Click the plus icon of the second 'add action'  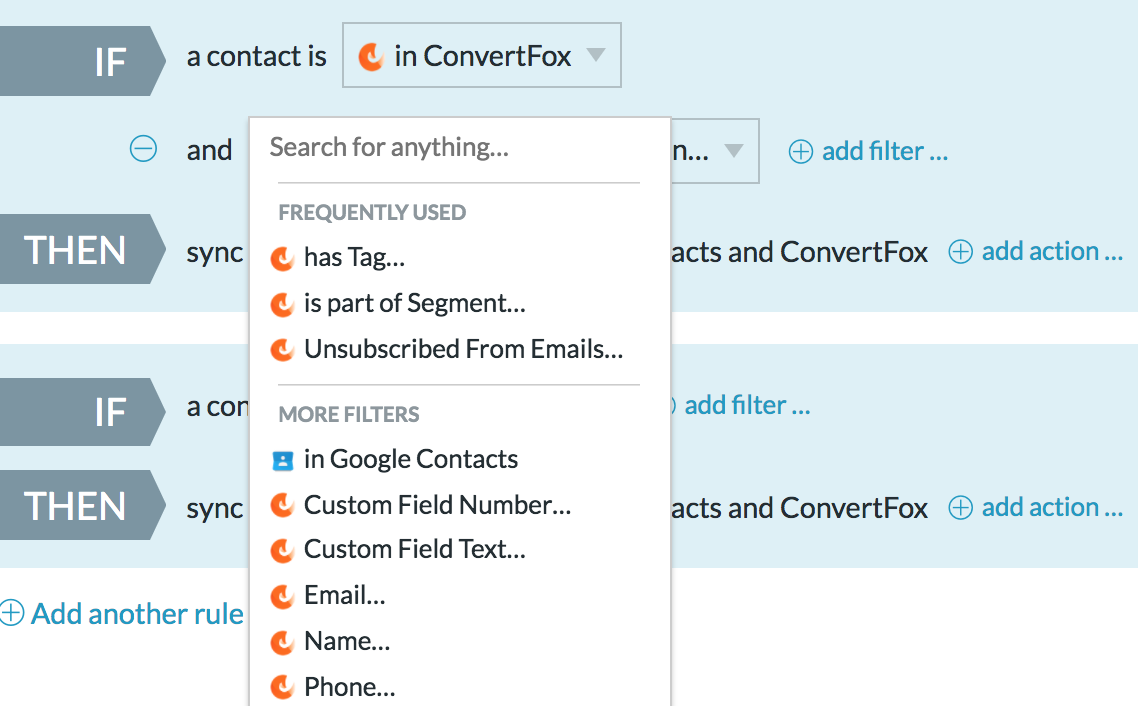point(960,507)
